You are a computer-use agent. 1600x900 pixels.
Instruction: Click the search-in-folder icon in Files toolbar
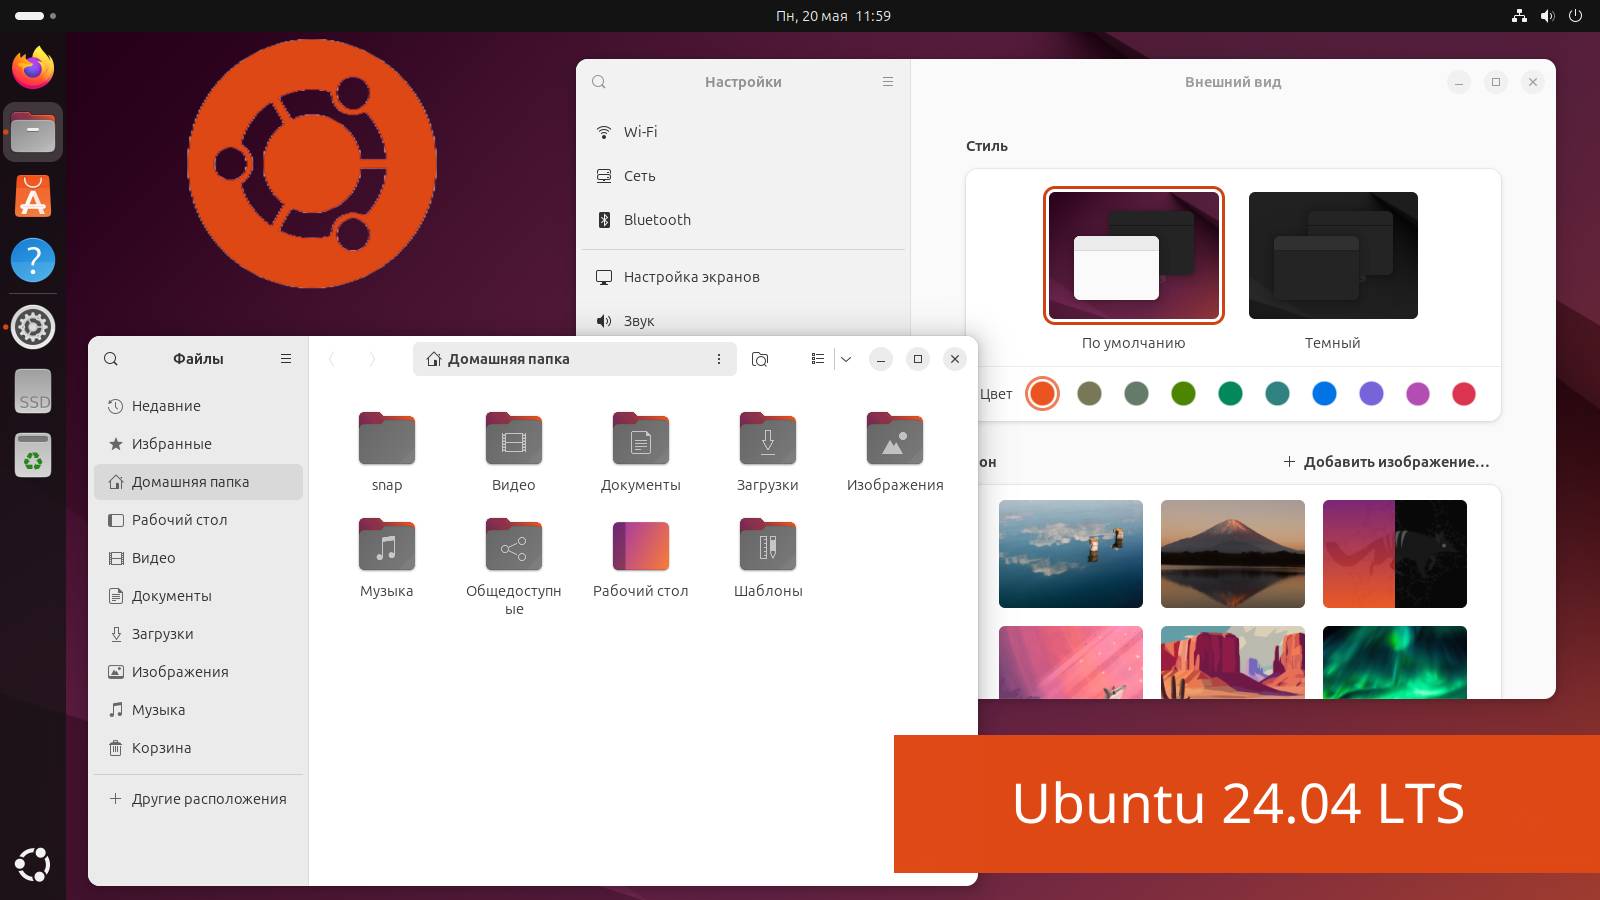tap(760, 359)
